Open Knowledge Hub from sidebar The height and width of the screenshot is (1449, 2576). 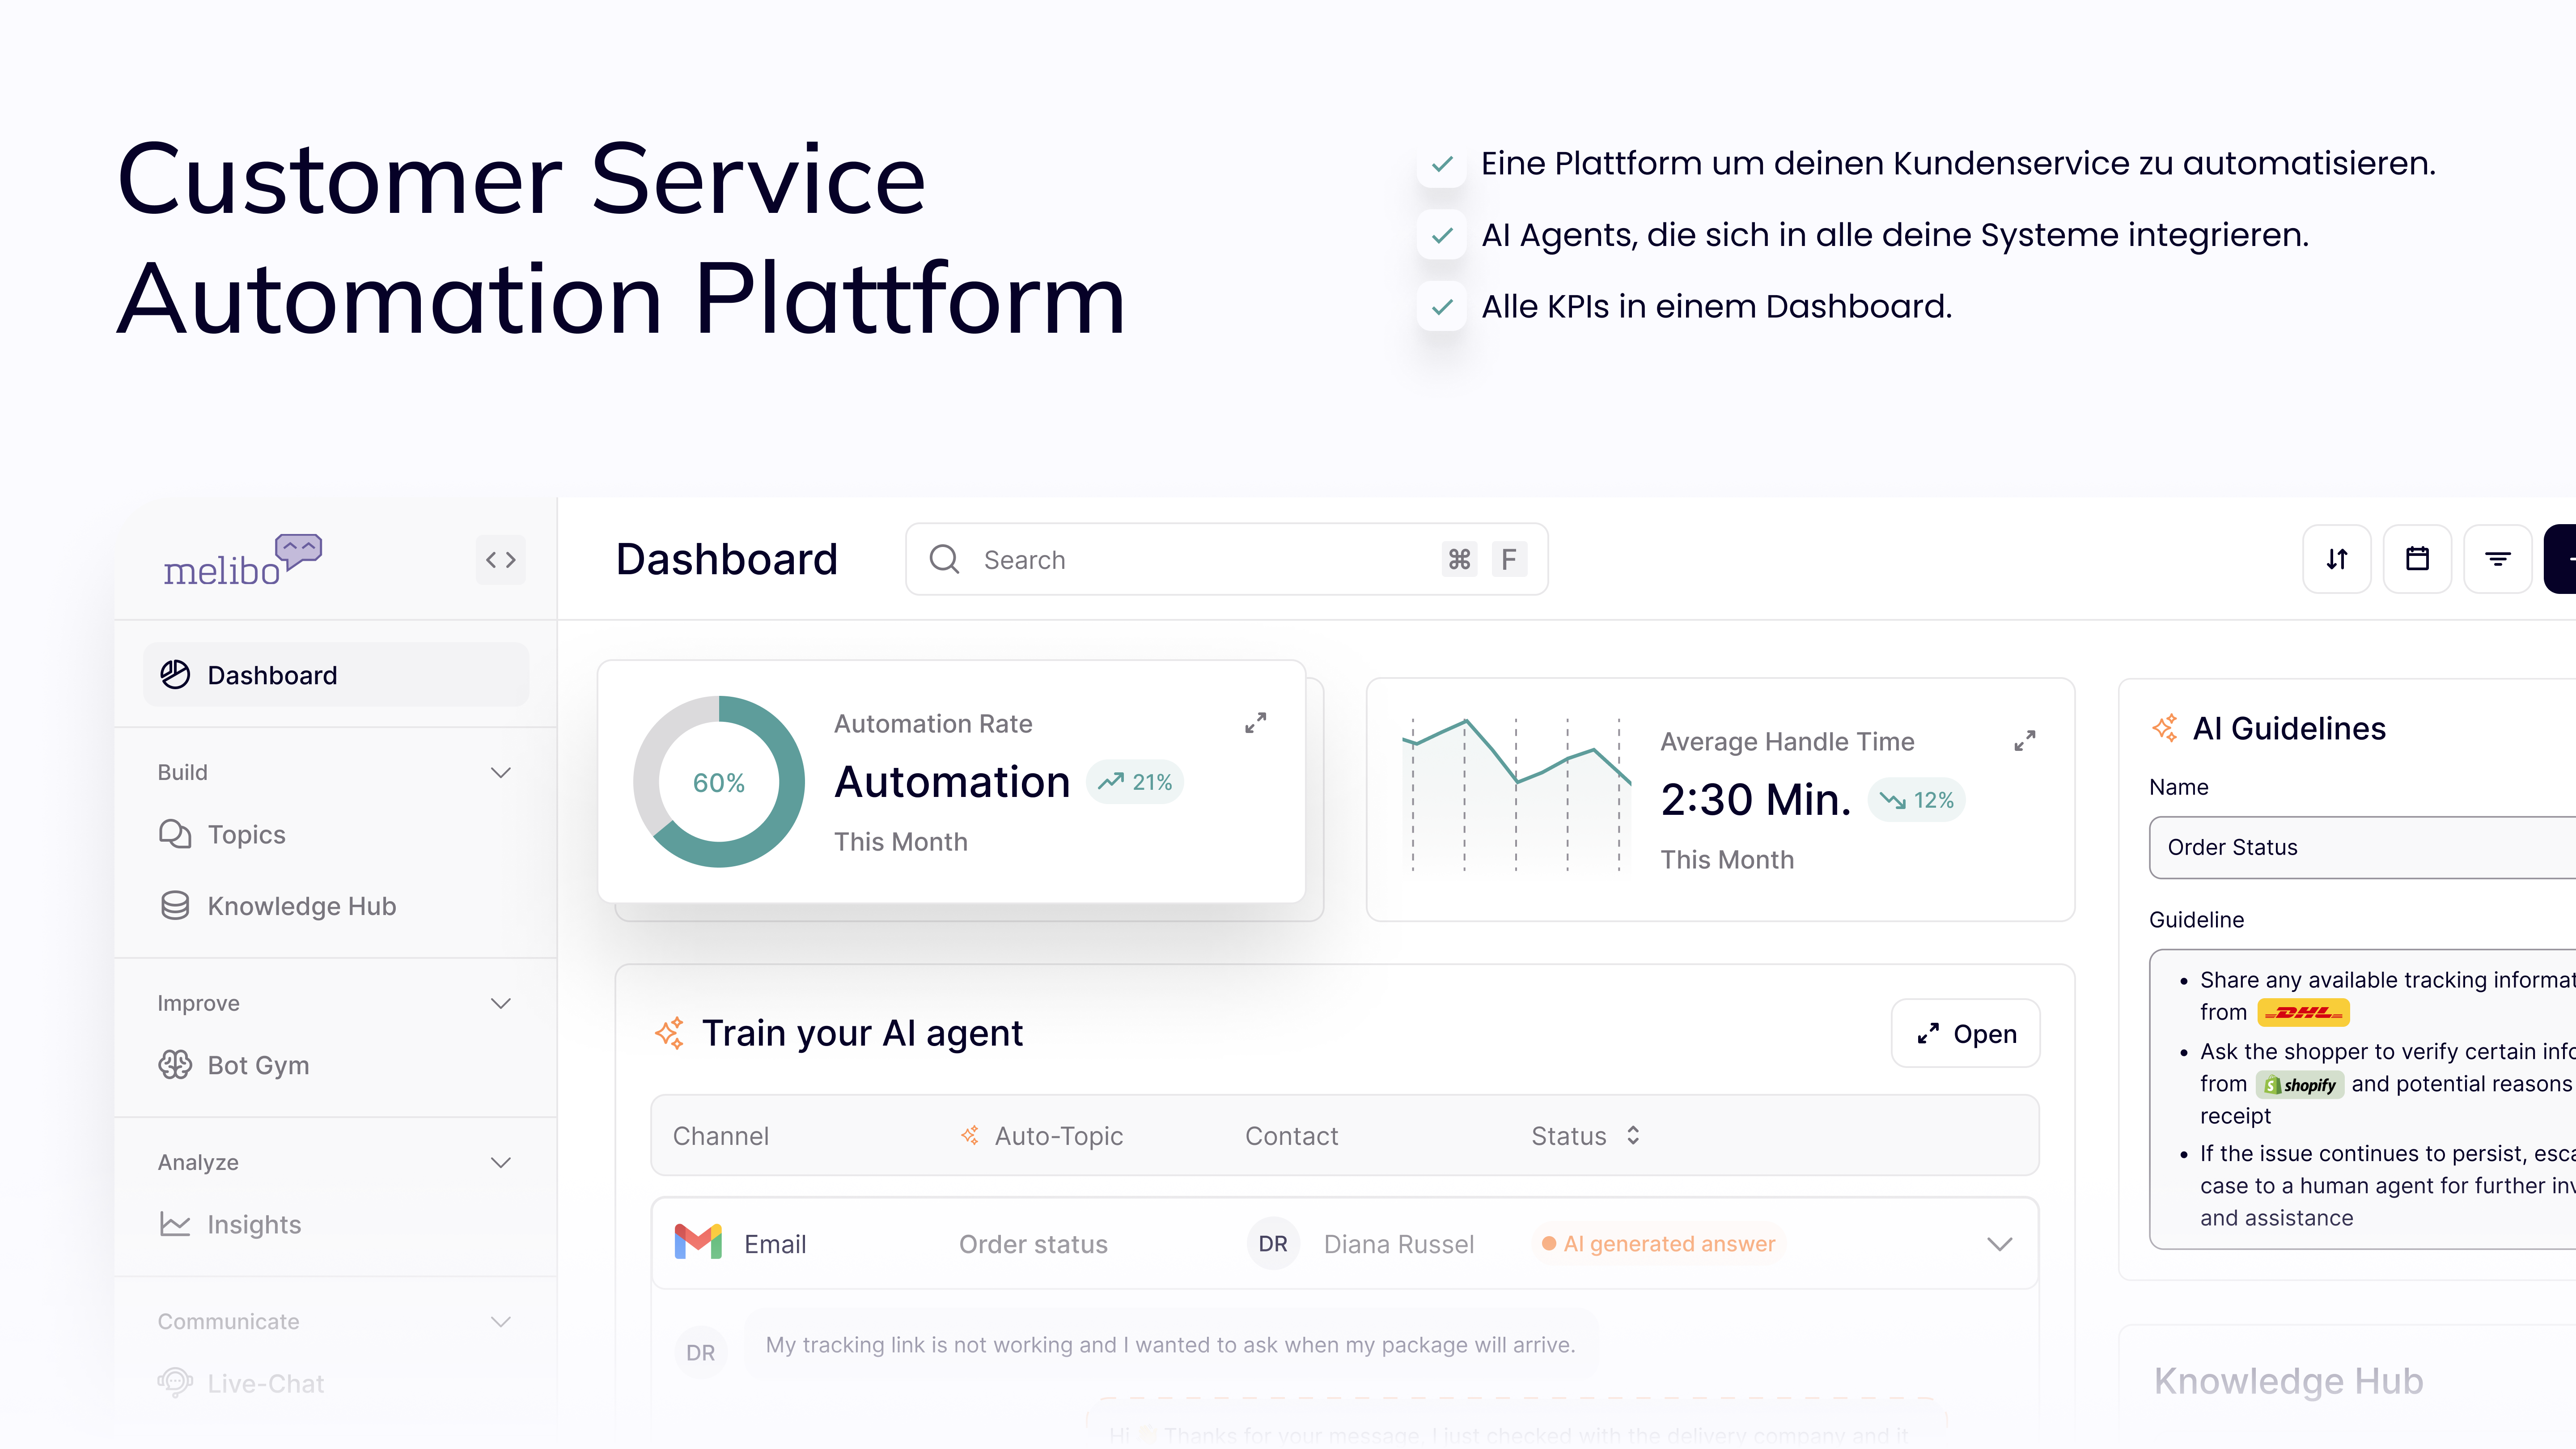(301, 906)
